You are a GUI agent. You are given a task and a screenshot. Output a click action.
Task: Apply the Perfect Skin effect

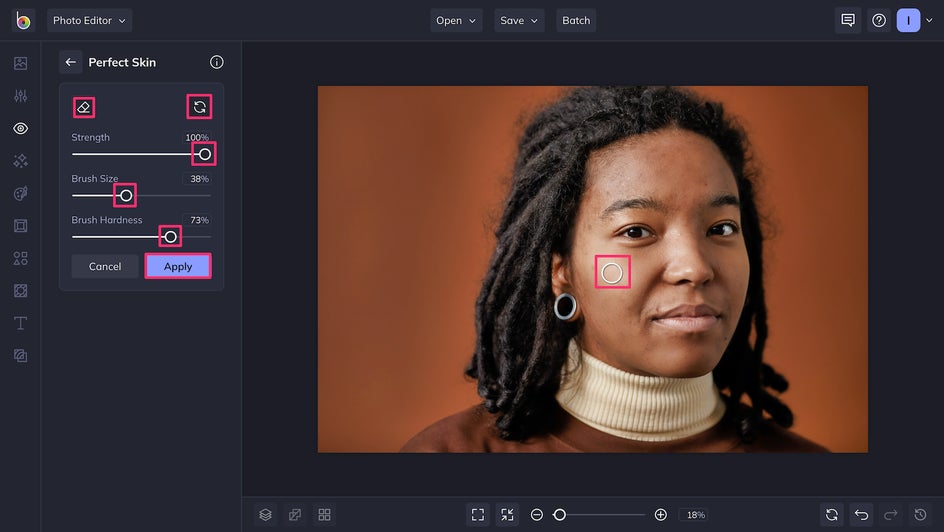(178, 266)
